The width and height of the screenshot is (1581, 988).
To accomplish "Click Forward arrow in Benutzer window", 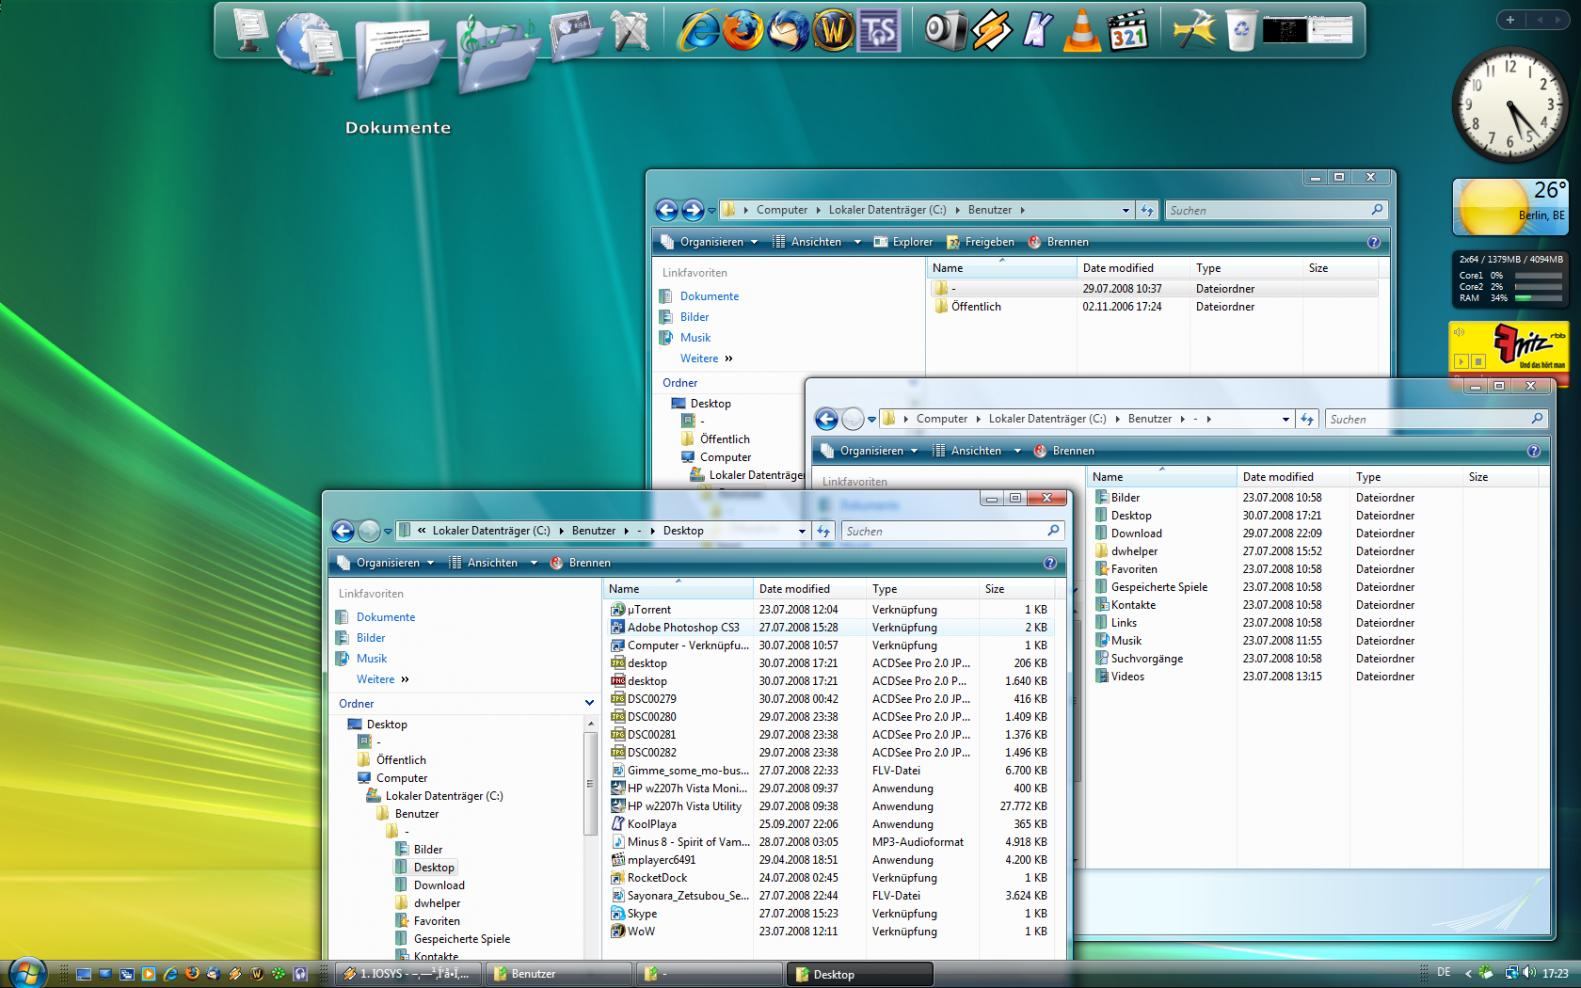I will pyautogui.click(x=692, y=210).
